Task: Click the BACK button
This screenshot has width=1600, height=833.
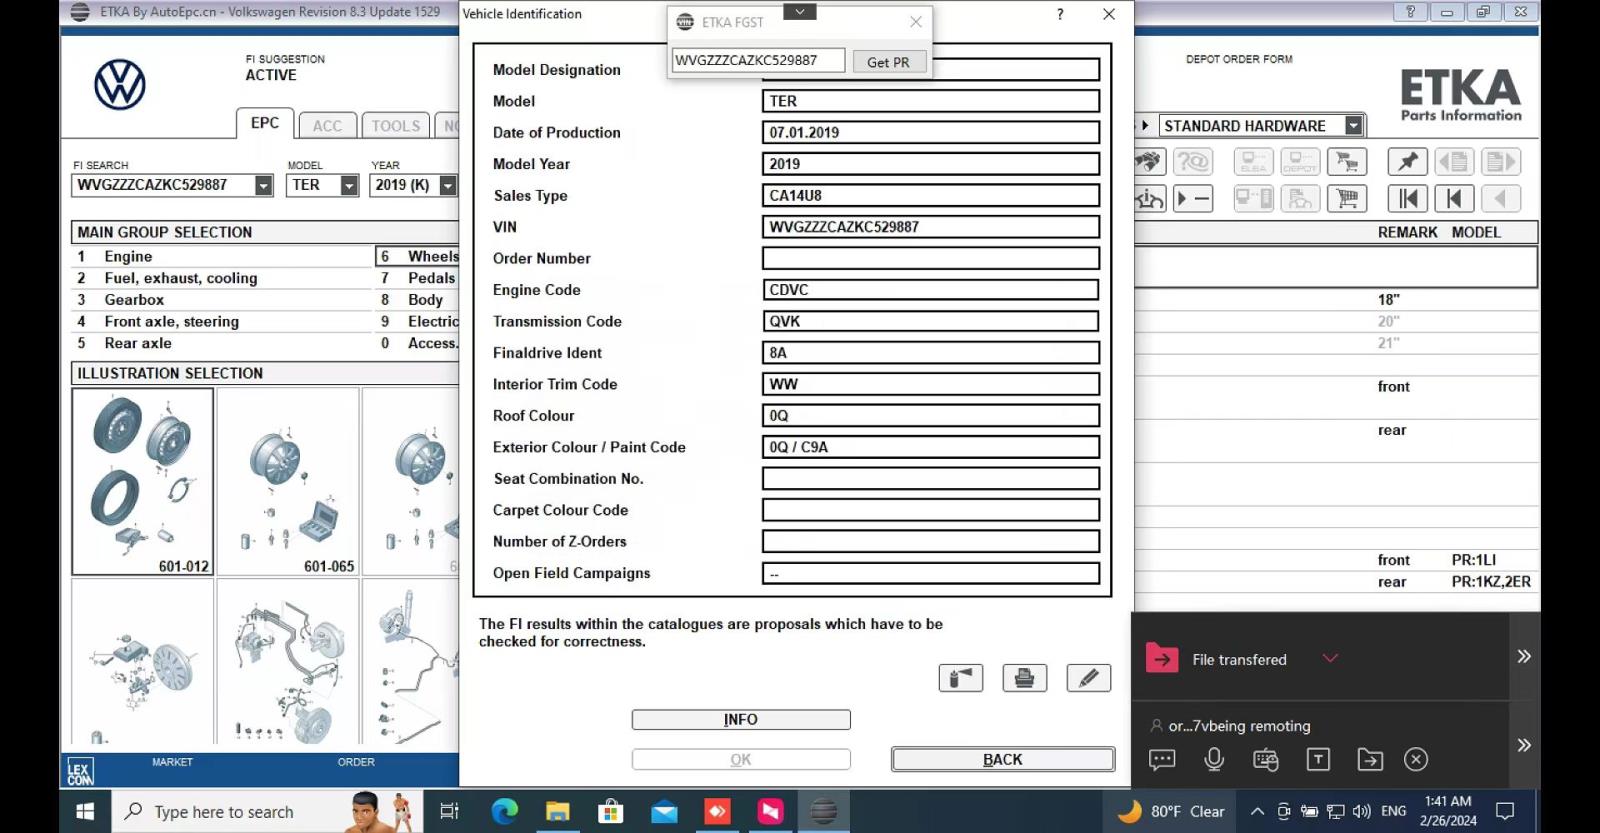Action: click(1003, 759)
